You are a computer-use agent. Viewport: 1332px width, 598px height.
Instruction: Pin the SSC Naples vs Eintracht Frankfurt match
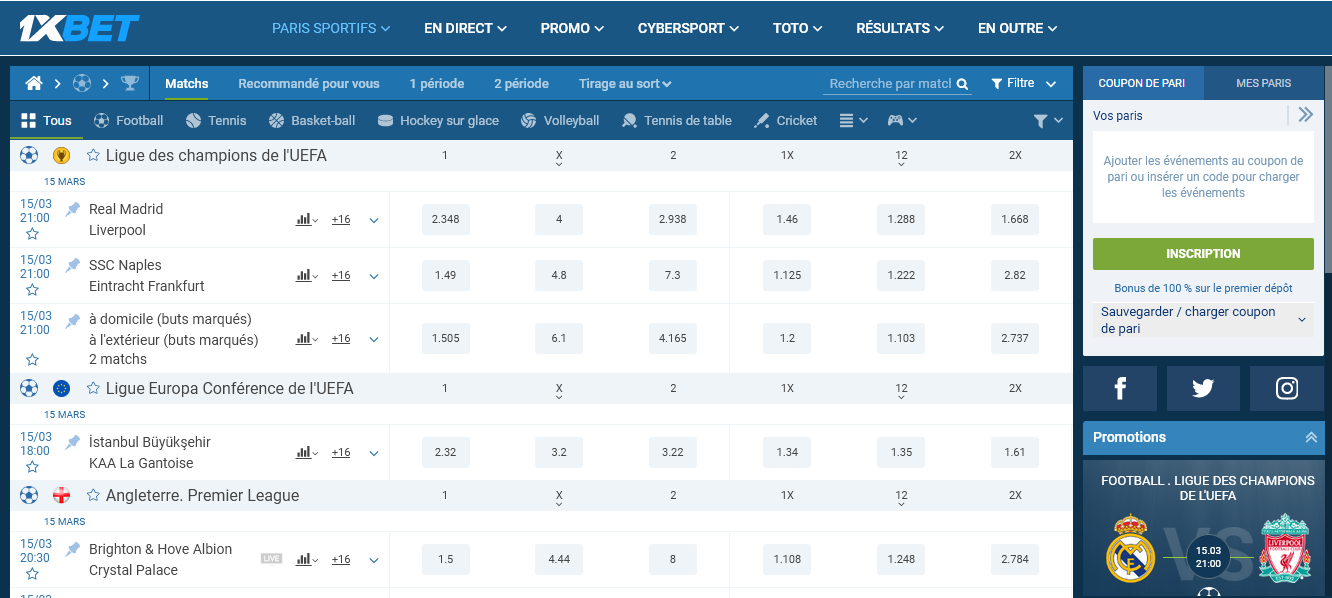point(73,265)
